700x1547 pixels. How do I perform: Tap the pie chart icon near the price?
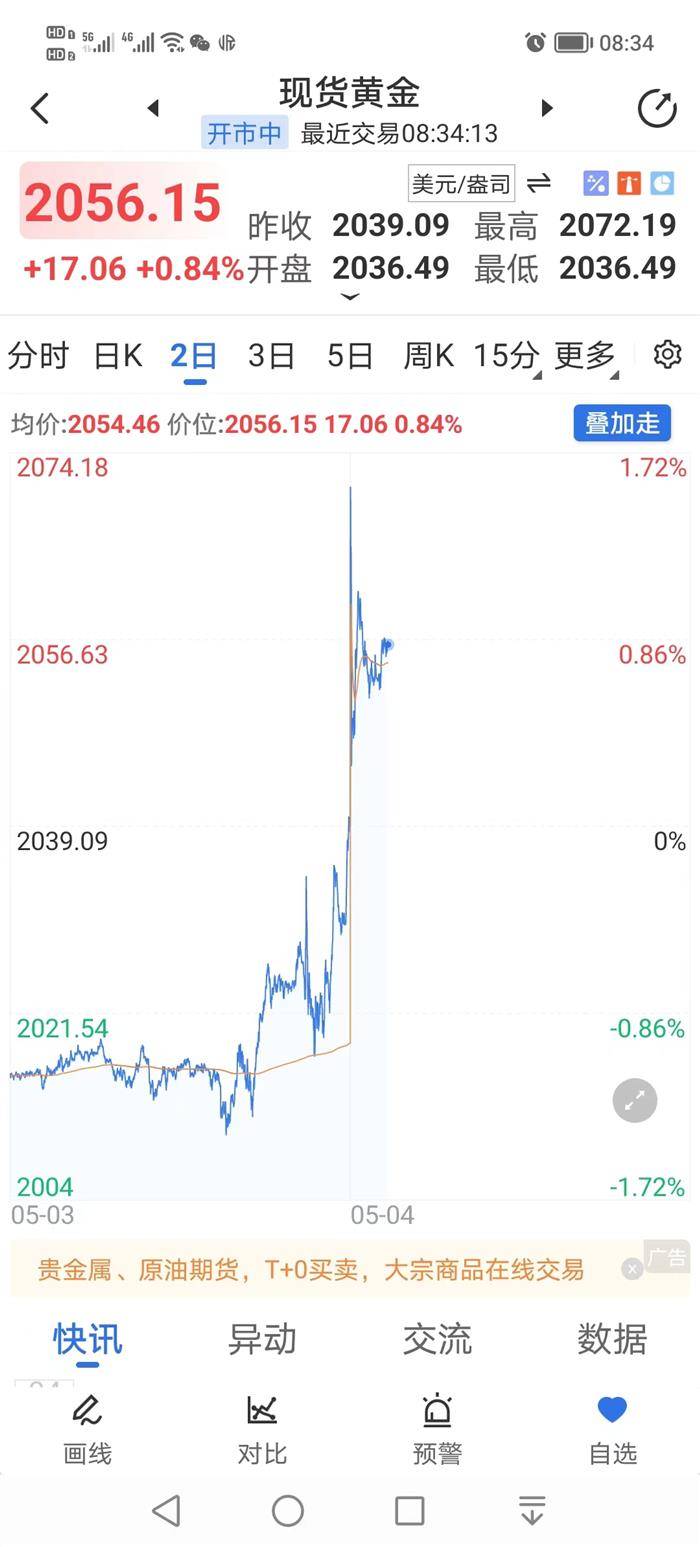(x=661, y=183)
